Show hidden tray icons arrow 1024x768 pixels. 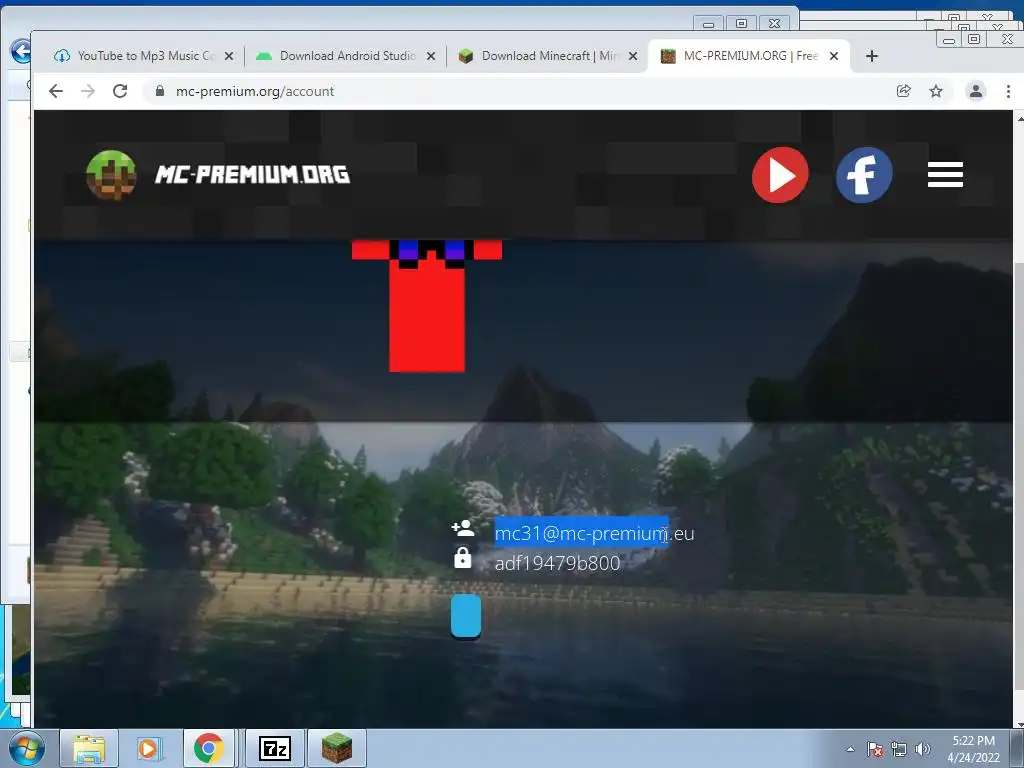pyautogui.click(x=850, y=749)
